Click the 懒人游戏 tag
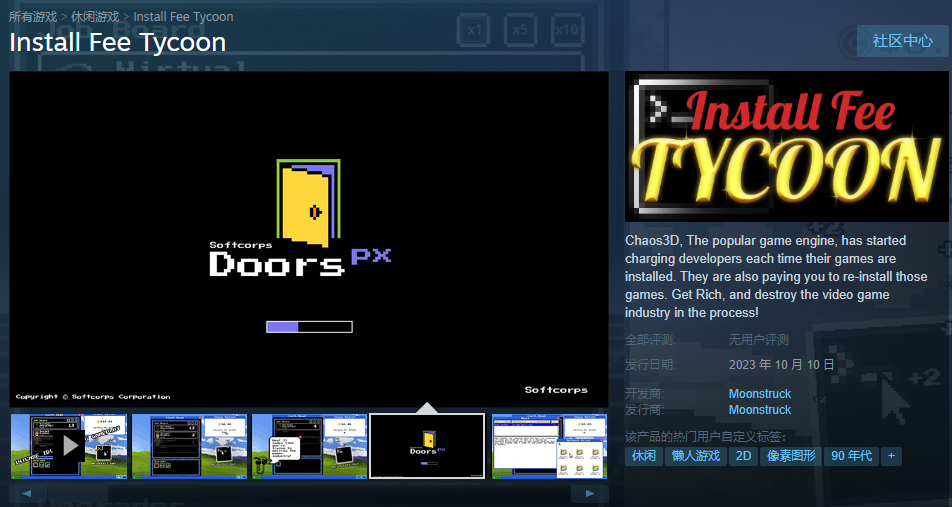 point(696,456)
